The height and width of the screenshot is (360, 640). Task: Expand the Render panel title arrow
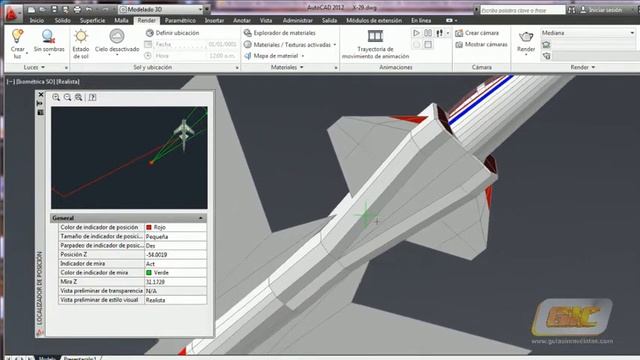point(593,67)
